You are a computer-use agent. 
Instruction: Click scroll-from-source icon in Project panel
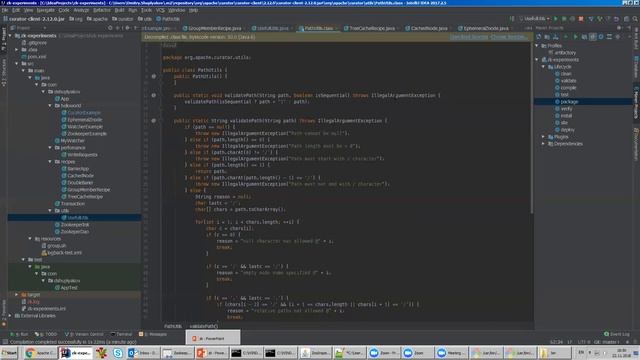point(110,28)
